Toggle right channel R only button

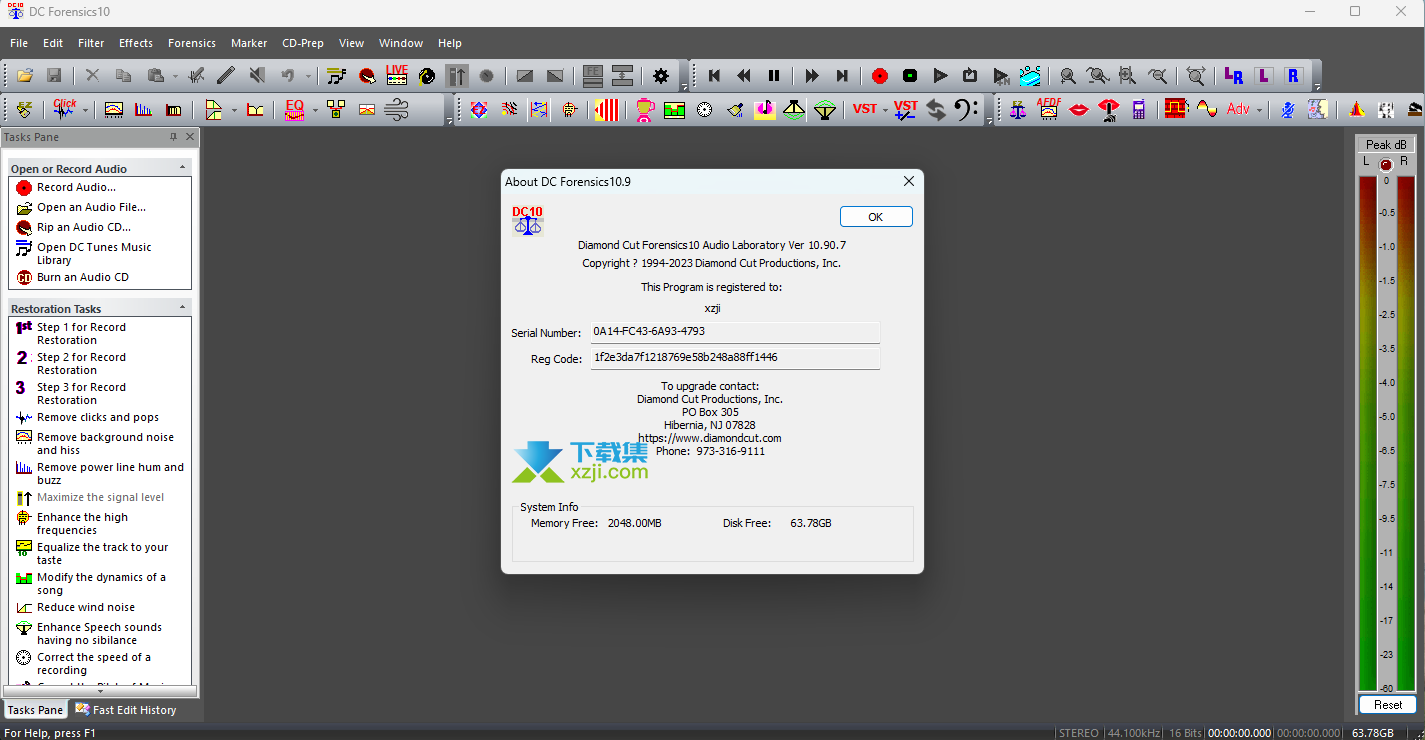coord(1293,76)
